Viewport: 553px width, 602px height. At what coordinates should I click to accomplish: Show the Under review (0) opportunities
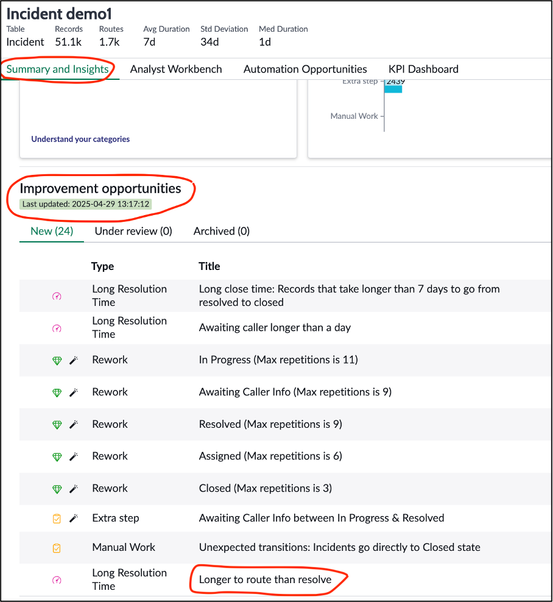(x=133, y=231)
